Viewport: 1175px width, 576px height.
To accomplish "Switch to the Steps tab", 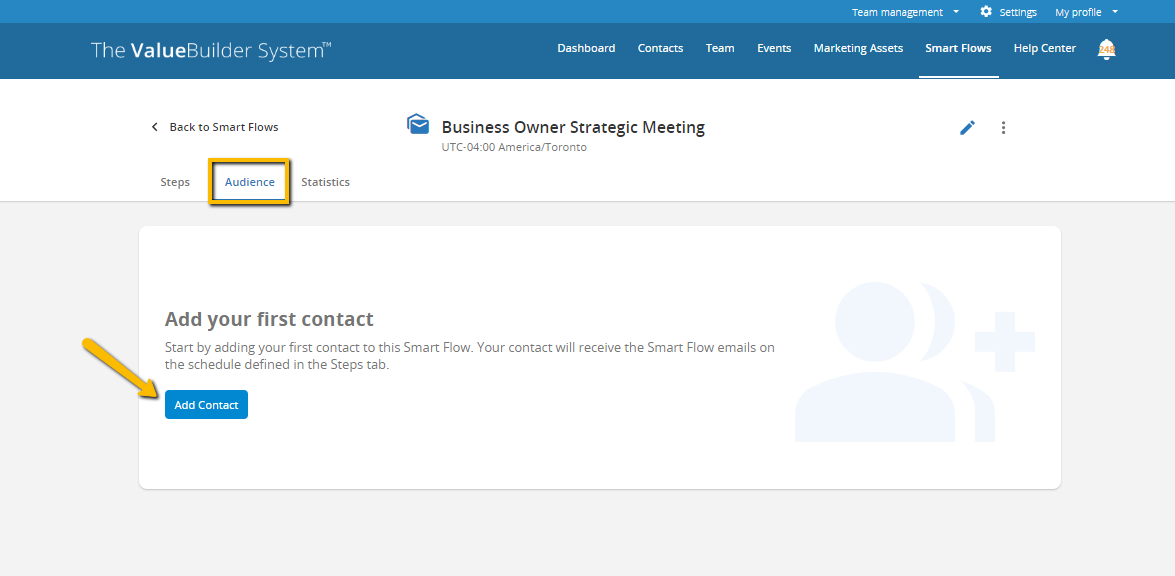I will click(174, 182).
